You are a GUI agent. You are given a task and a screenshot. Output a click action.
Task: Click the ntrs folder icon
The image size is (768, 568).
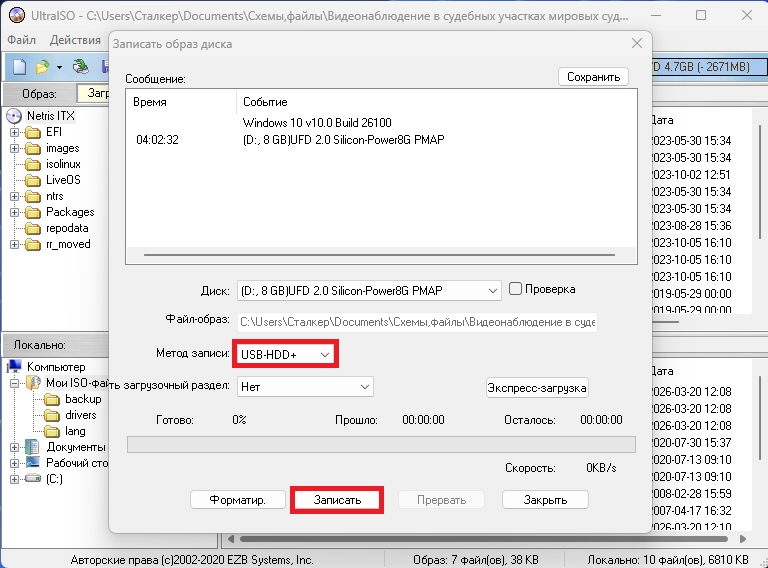pos(33,197)
